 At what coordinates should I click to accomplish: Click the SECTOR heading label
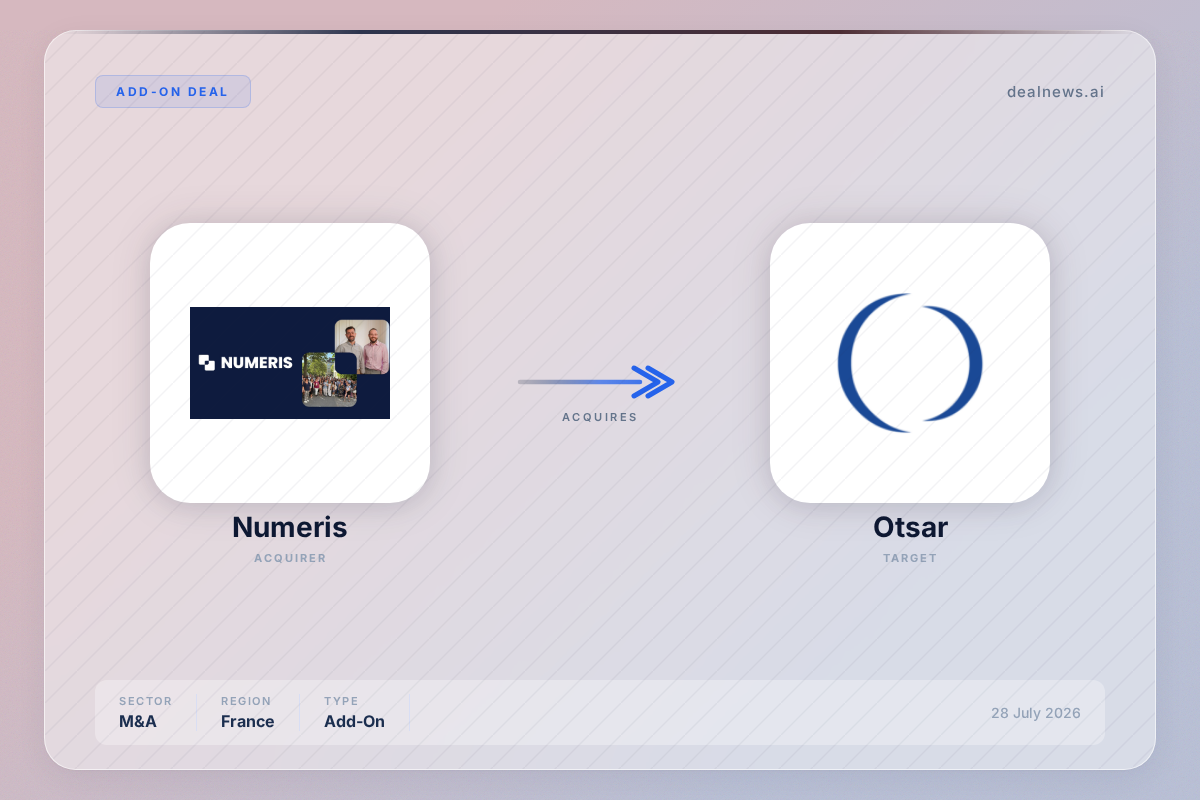pyautogui.click(x=146, y=701)
